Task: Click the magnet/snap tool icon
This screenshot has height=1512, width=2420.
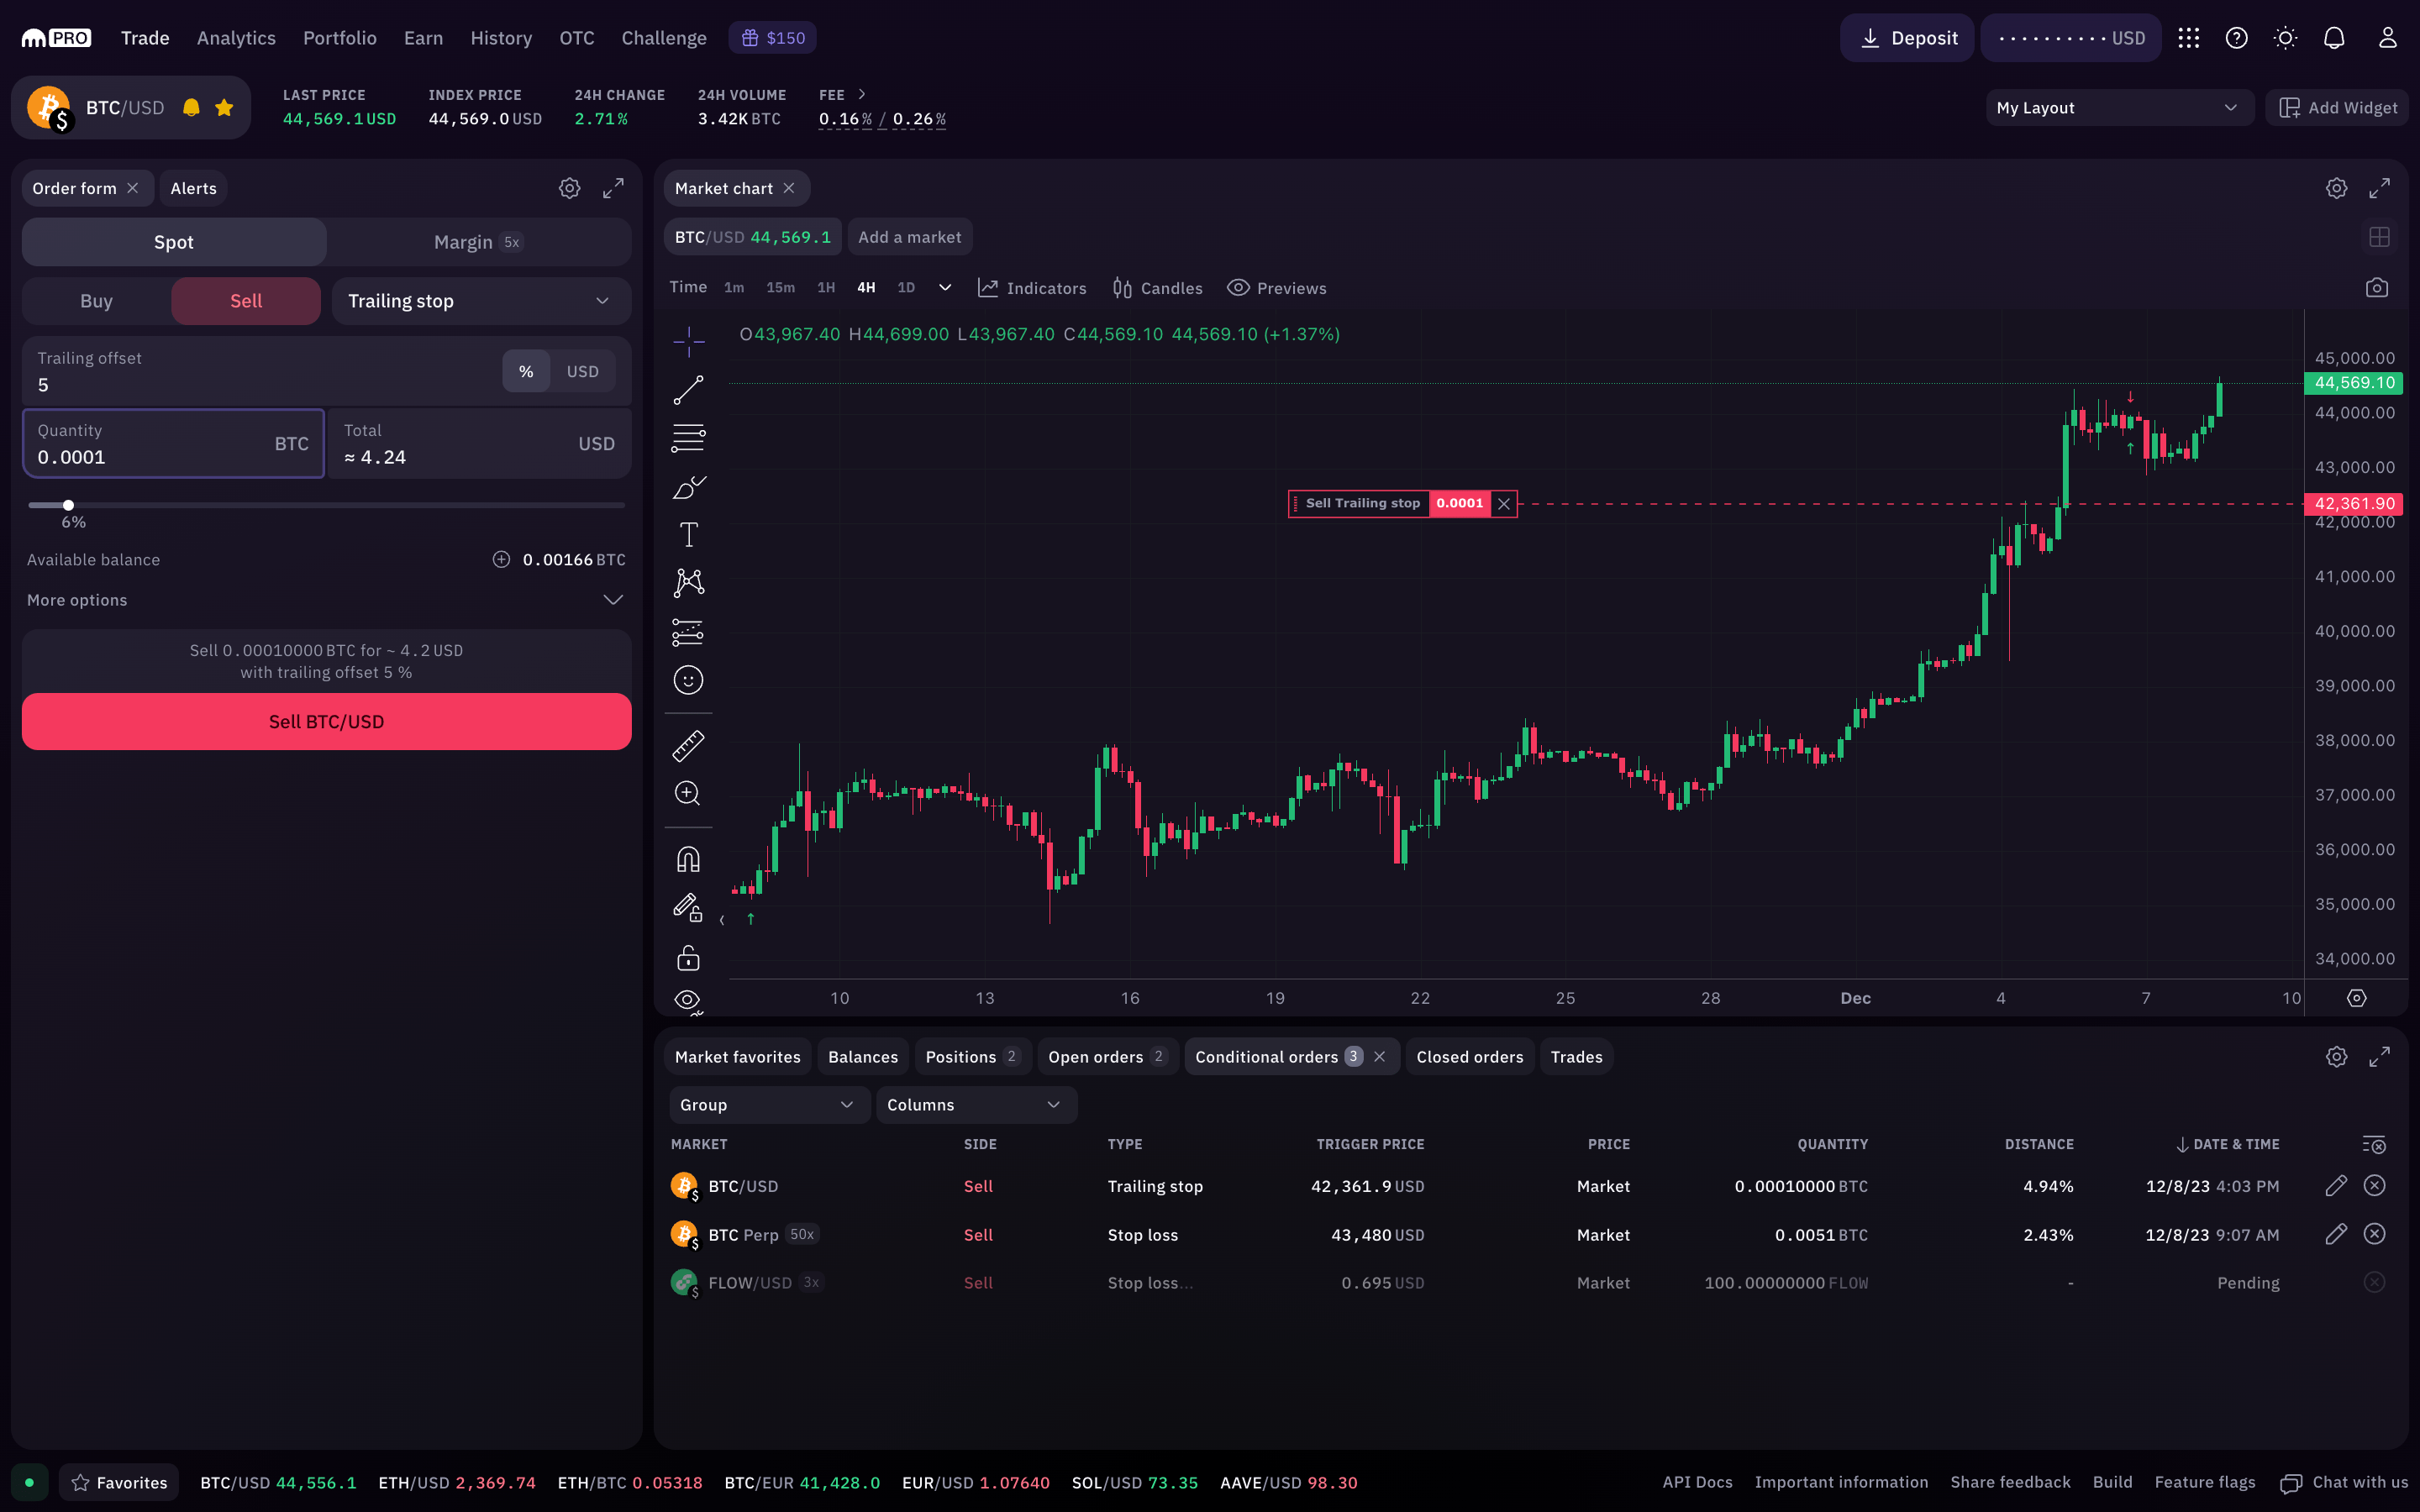Action: point(687,858)
